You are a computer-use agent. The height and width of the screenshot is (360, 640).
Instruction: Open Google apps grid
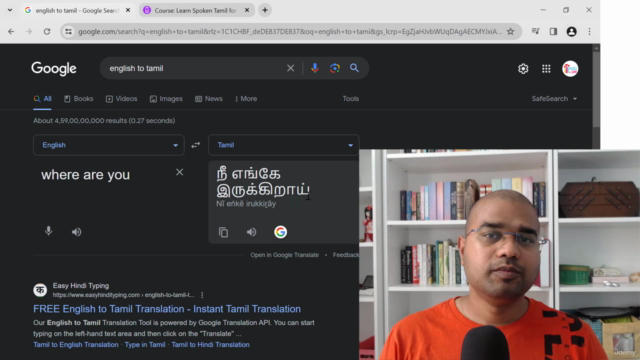[x=546, y=69]
